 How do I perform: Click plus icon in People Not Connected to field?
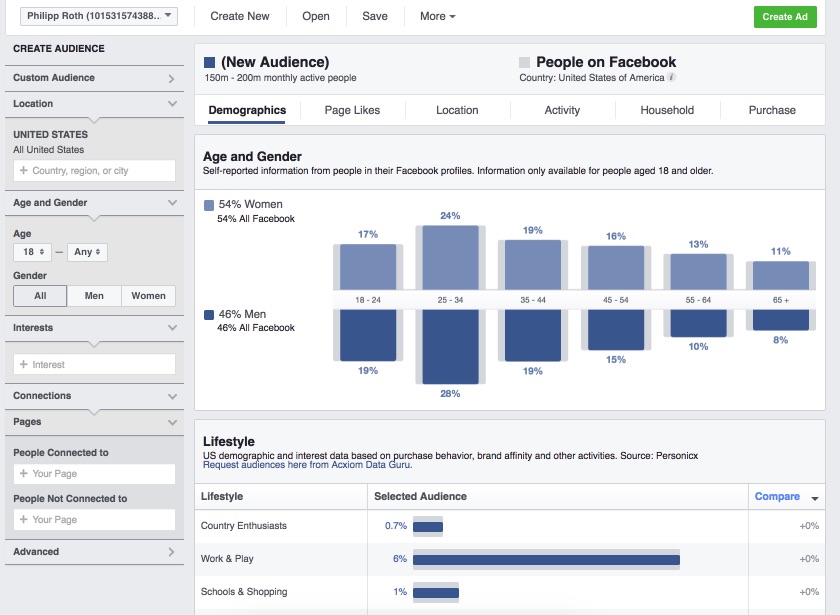tap(24, 519)
